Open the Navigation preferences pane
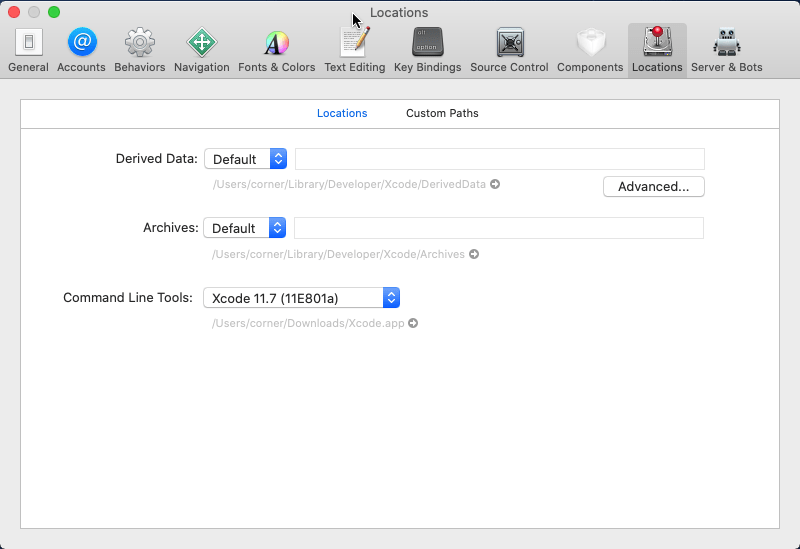 click(202, 51)
